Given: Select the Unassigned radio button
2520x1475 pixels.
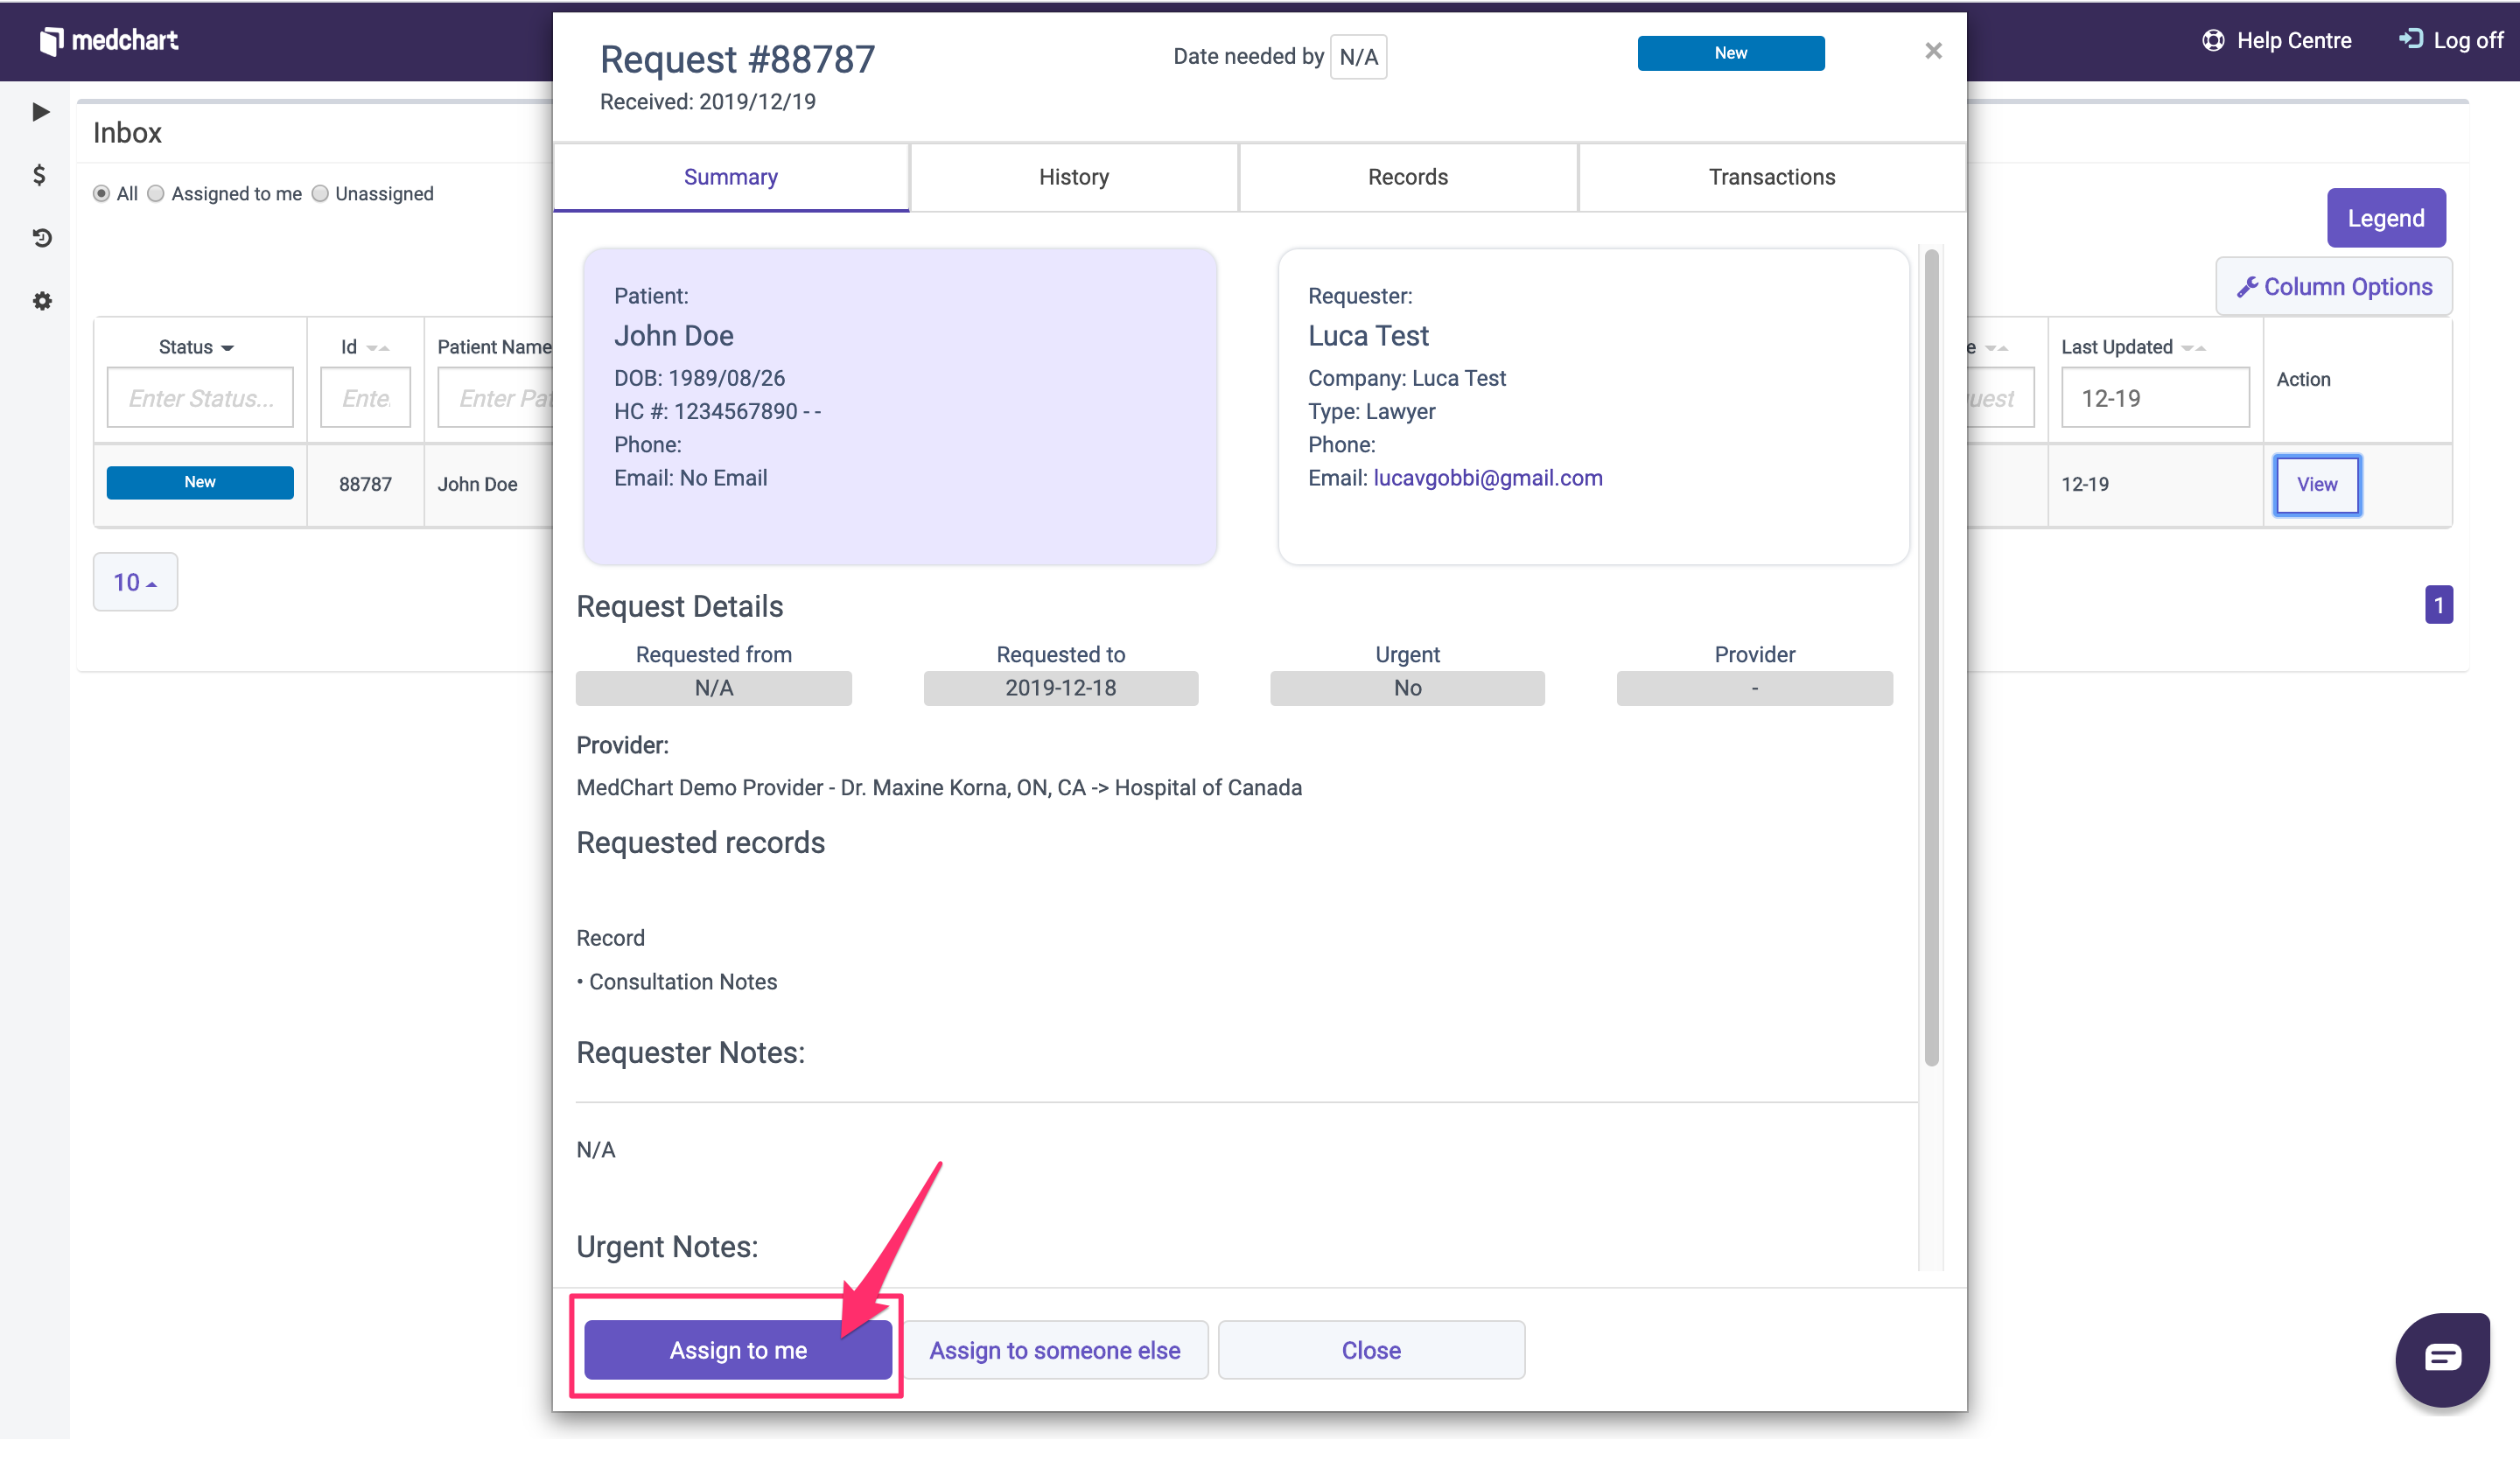Looking at the screenshot, I should point(320,193).
